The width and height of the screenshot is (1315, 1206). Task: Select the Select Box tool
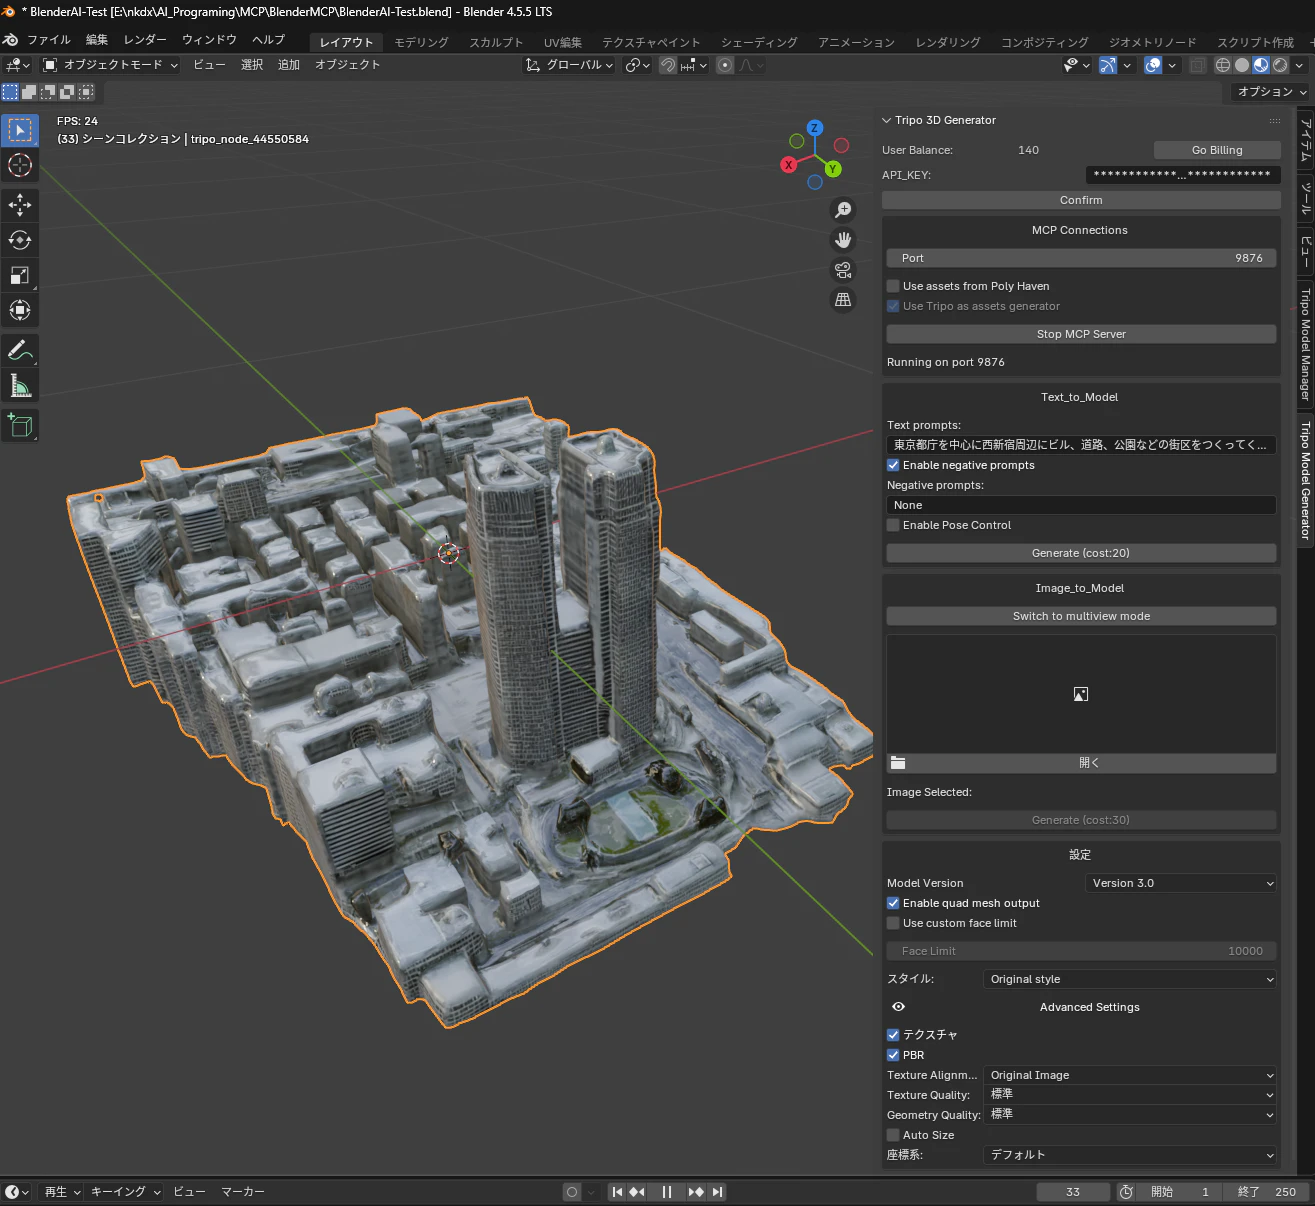[20, 130]
